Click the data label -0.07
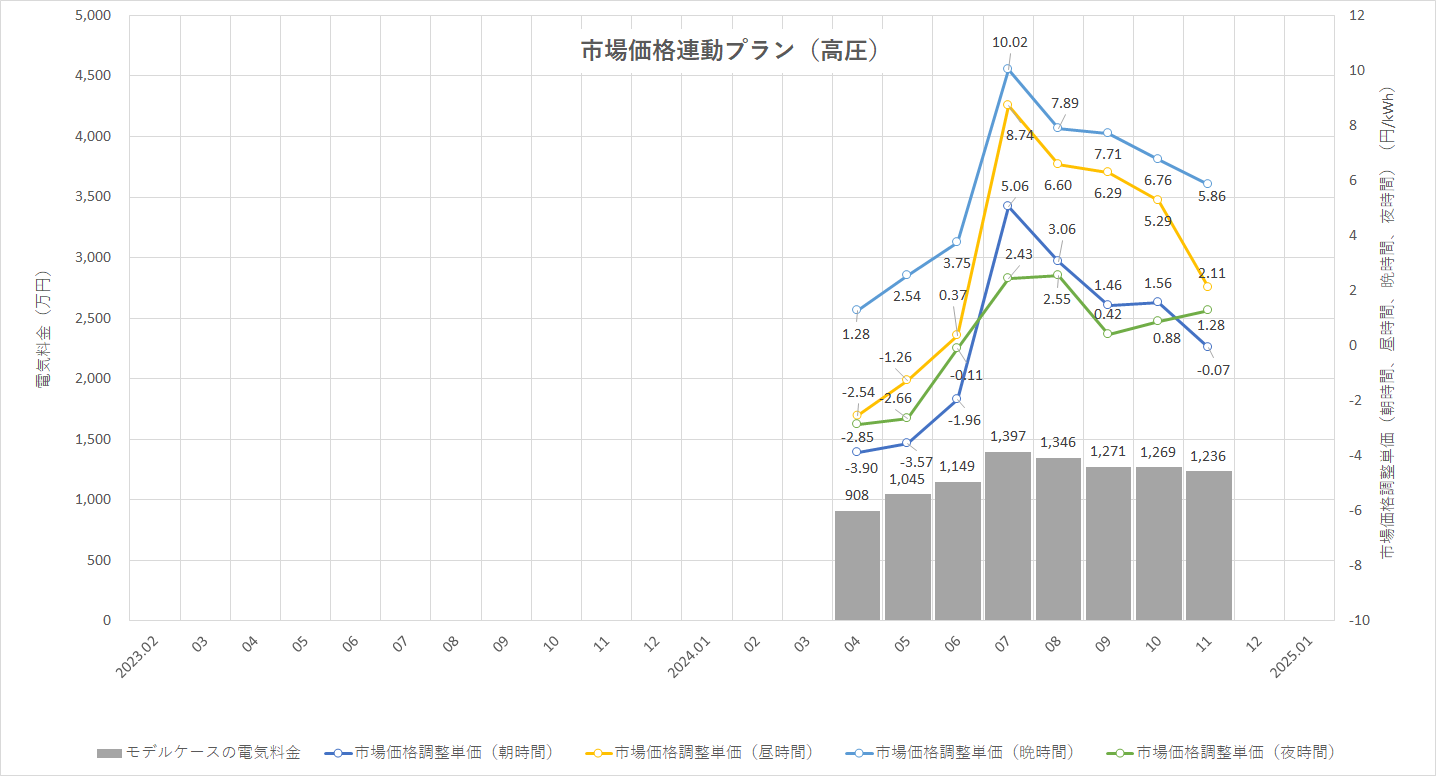This screenshot has width=1436, height=776. [x=1212, y=370]
